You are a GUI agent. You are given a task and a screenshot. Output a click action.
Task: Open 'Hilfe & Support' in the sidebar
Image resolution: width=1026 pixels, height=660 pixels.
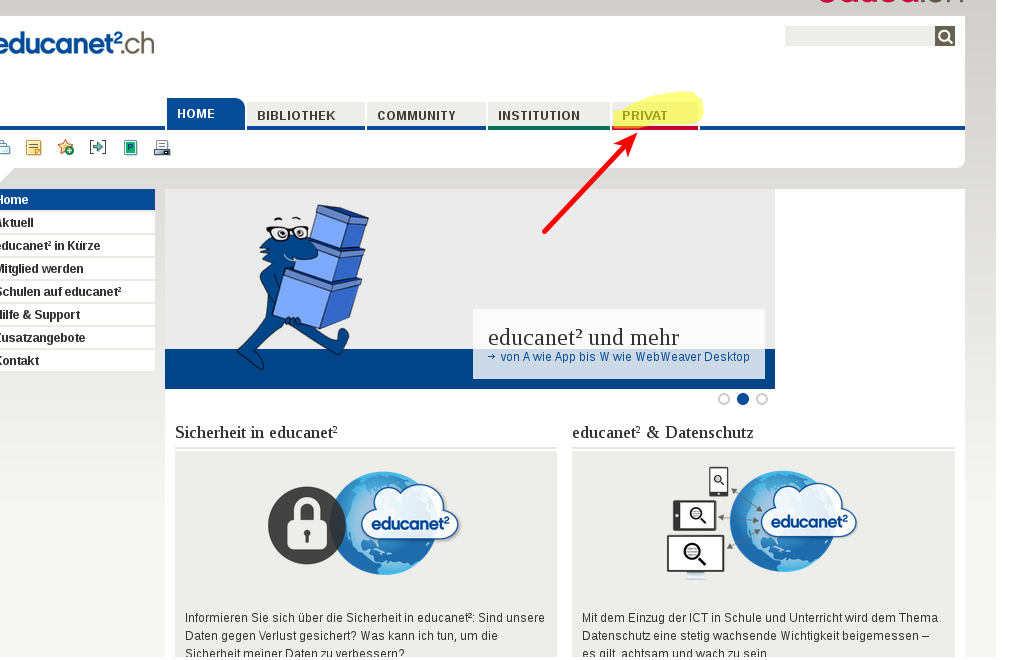(x=40, y=315)
